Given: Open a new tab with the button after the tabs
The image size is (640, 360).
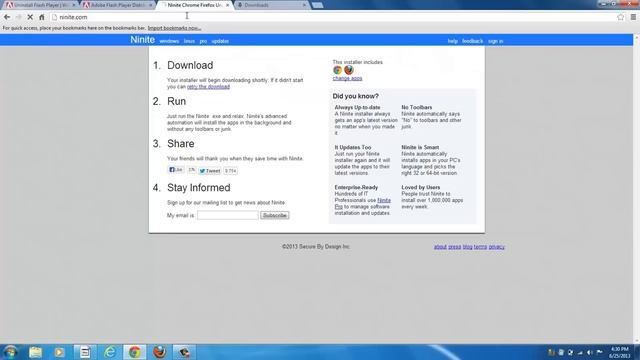Looking at the screenshot, I should click(x=318, y=5).
